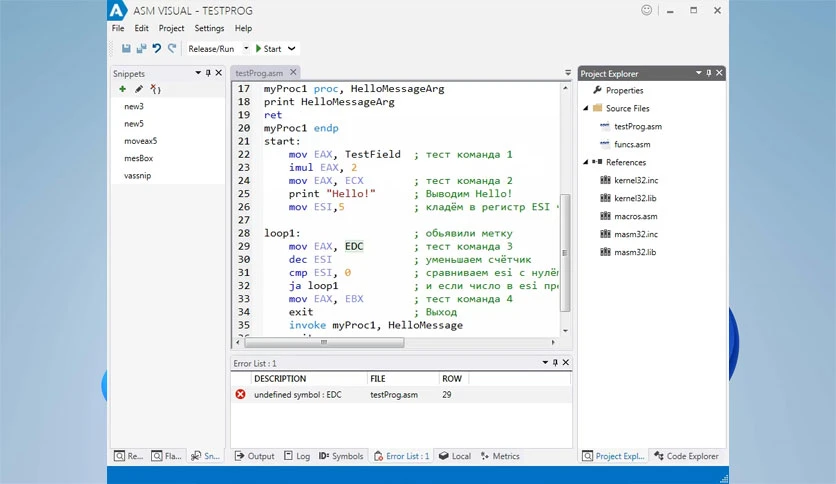Select the new3 snippet
The image size is (836, 484).
point(134,107)
